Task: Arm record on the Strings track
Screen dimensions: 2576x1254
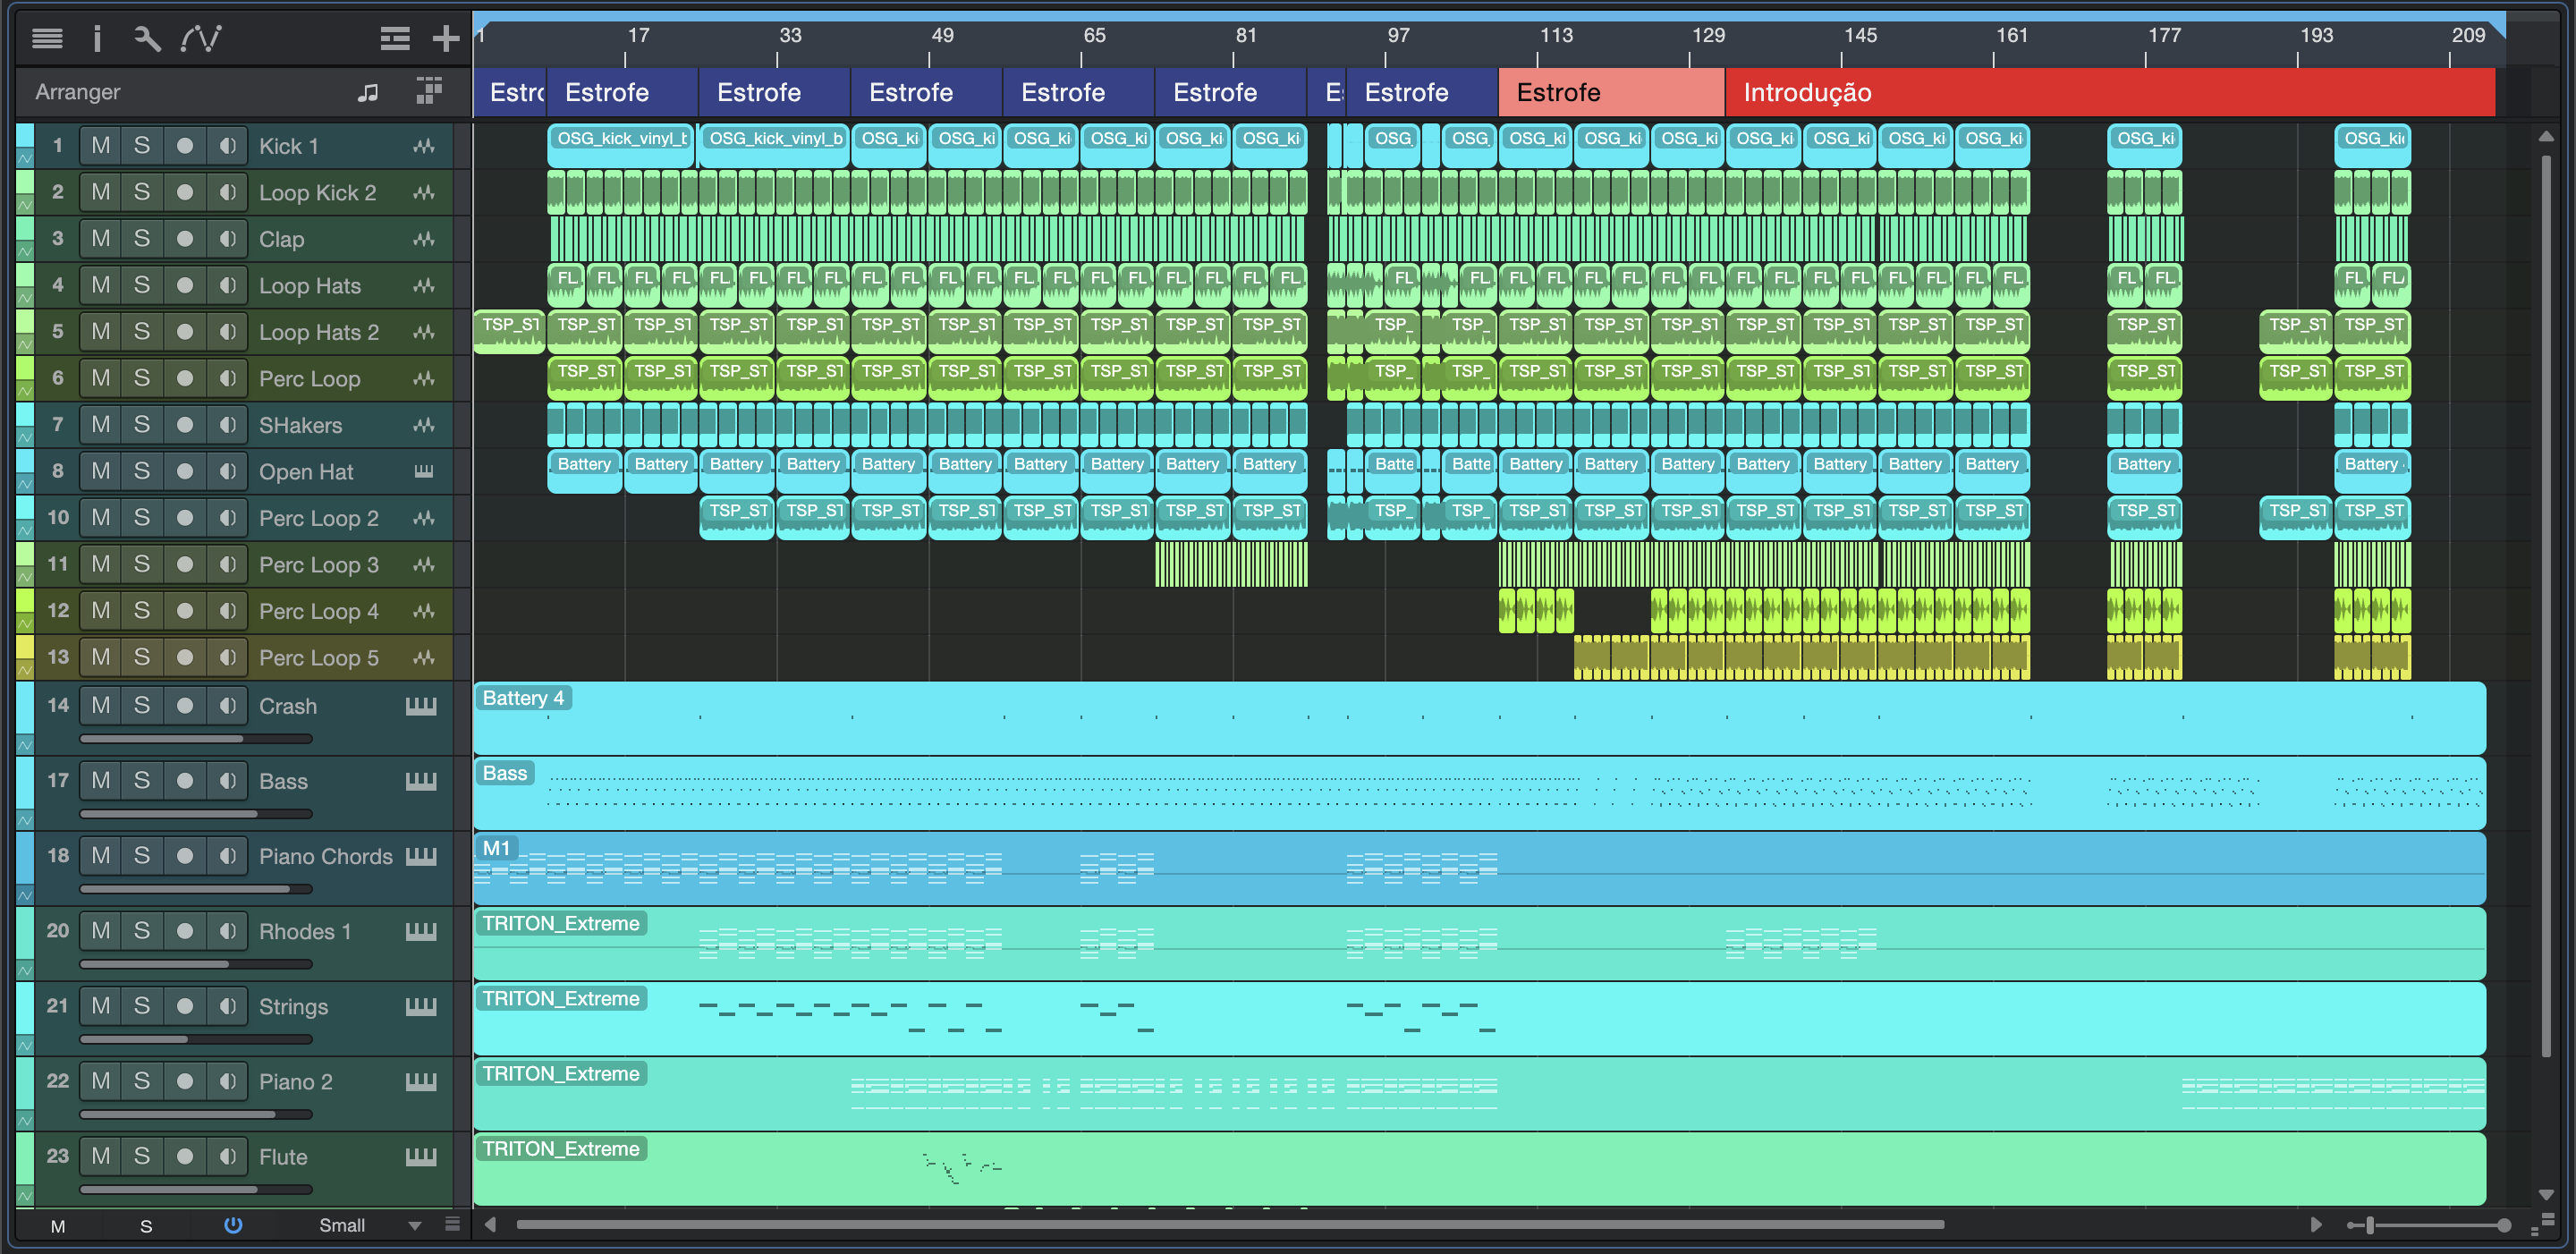Action: 184,1006
